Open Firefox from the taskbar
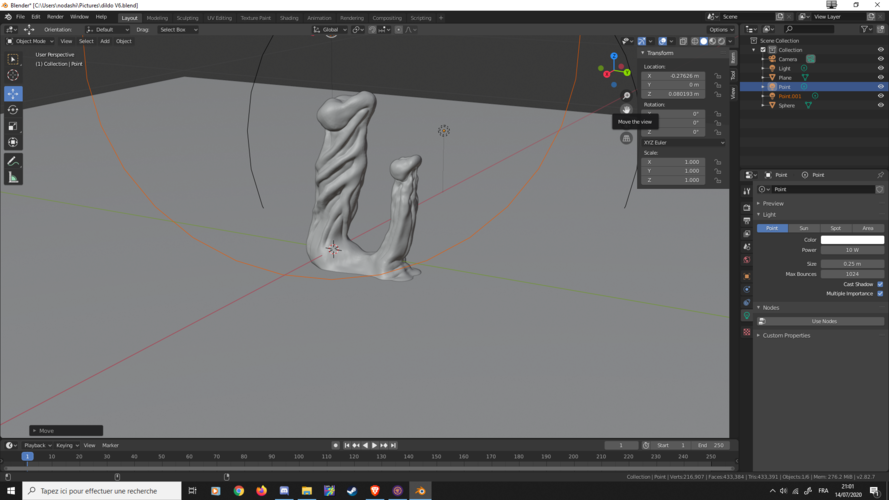Viewport: 889px width, 500px height. pyautogui.click(x=261, y=491)
